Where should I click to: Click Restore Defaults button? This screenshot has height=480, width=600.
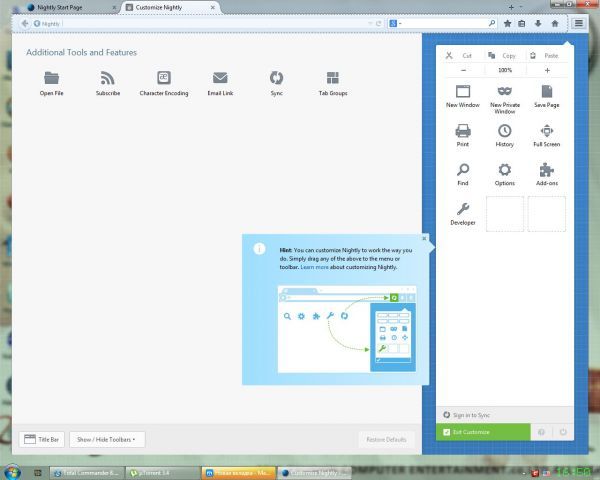tap(386, 439)
